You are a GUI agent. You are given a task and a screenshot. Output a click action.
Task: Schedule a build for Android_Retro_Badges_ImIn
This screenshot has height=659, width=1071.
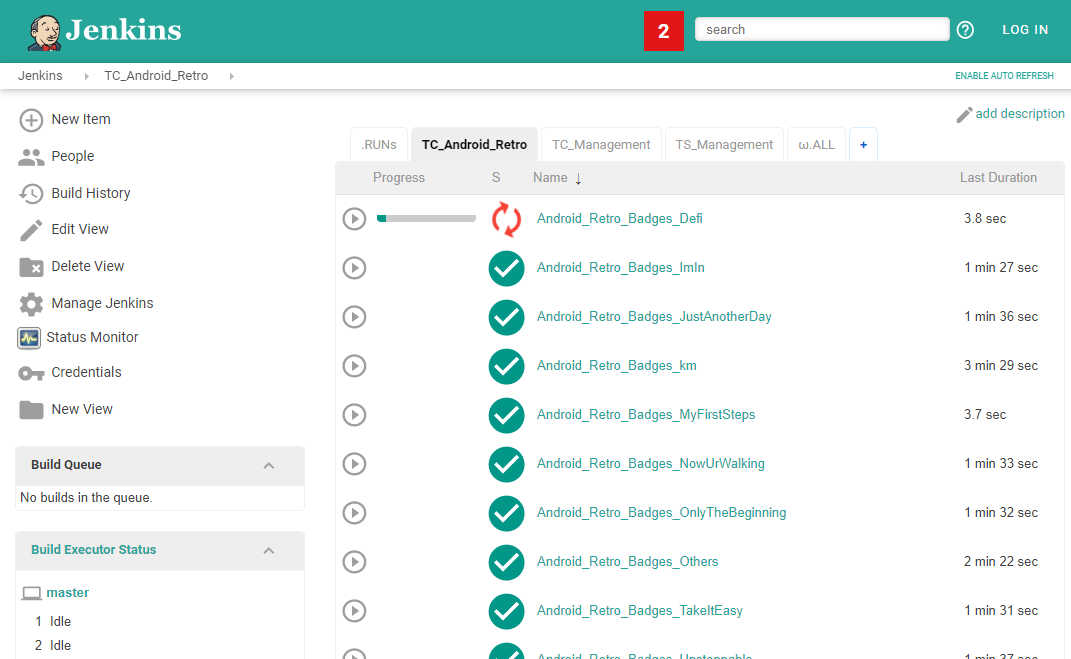coord(354,268)
